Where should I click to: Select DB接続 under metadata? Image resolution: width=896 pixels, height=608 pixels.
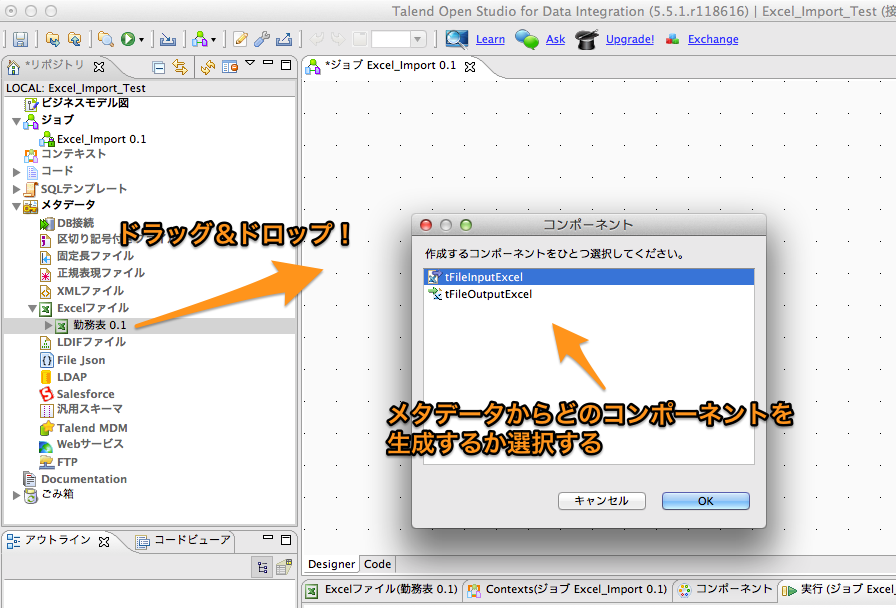point(75,223)
